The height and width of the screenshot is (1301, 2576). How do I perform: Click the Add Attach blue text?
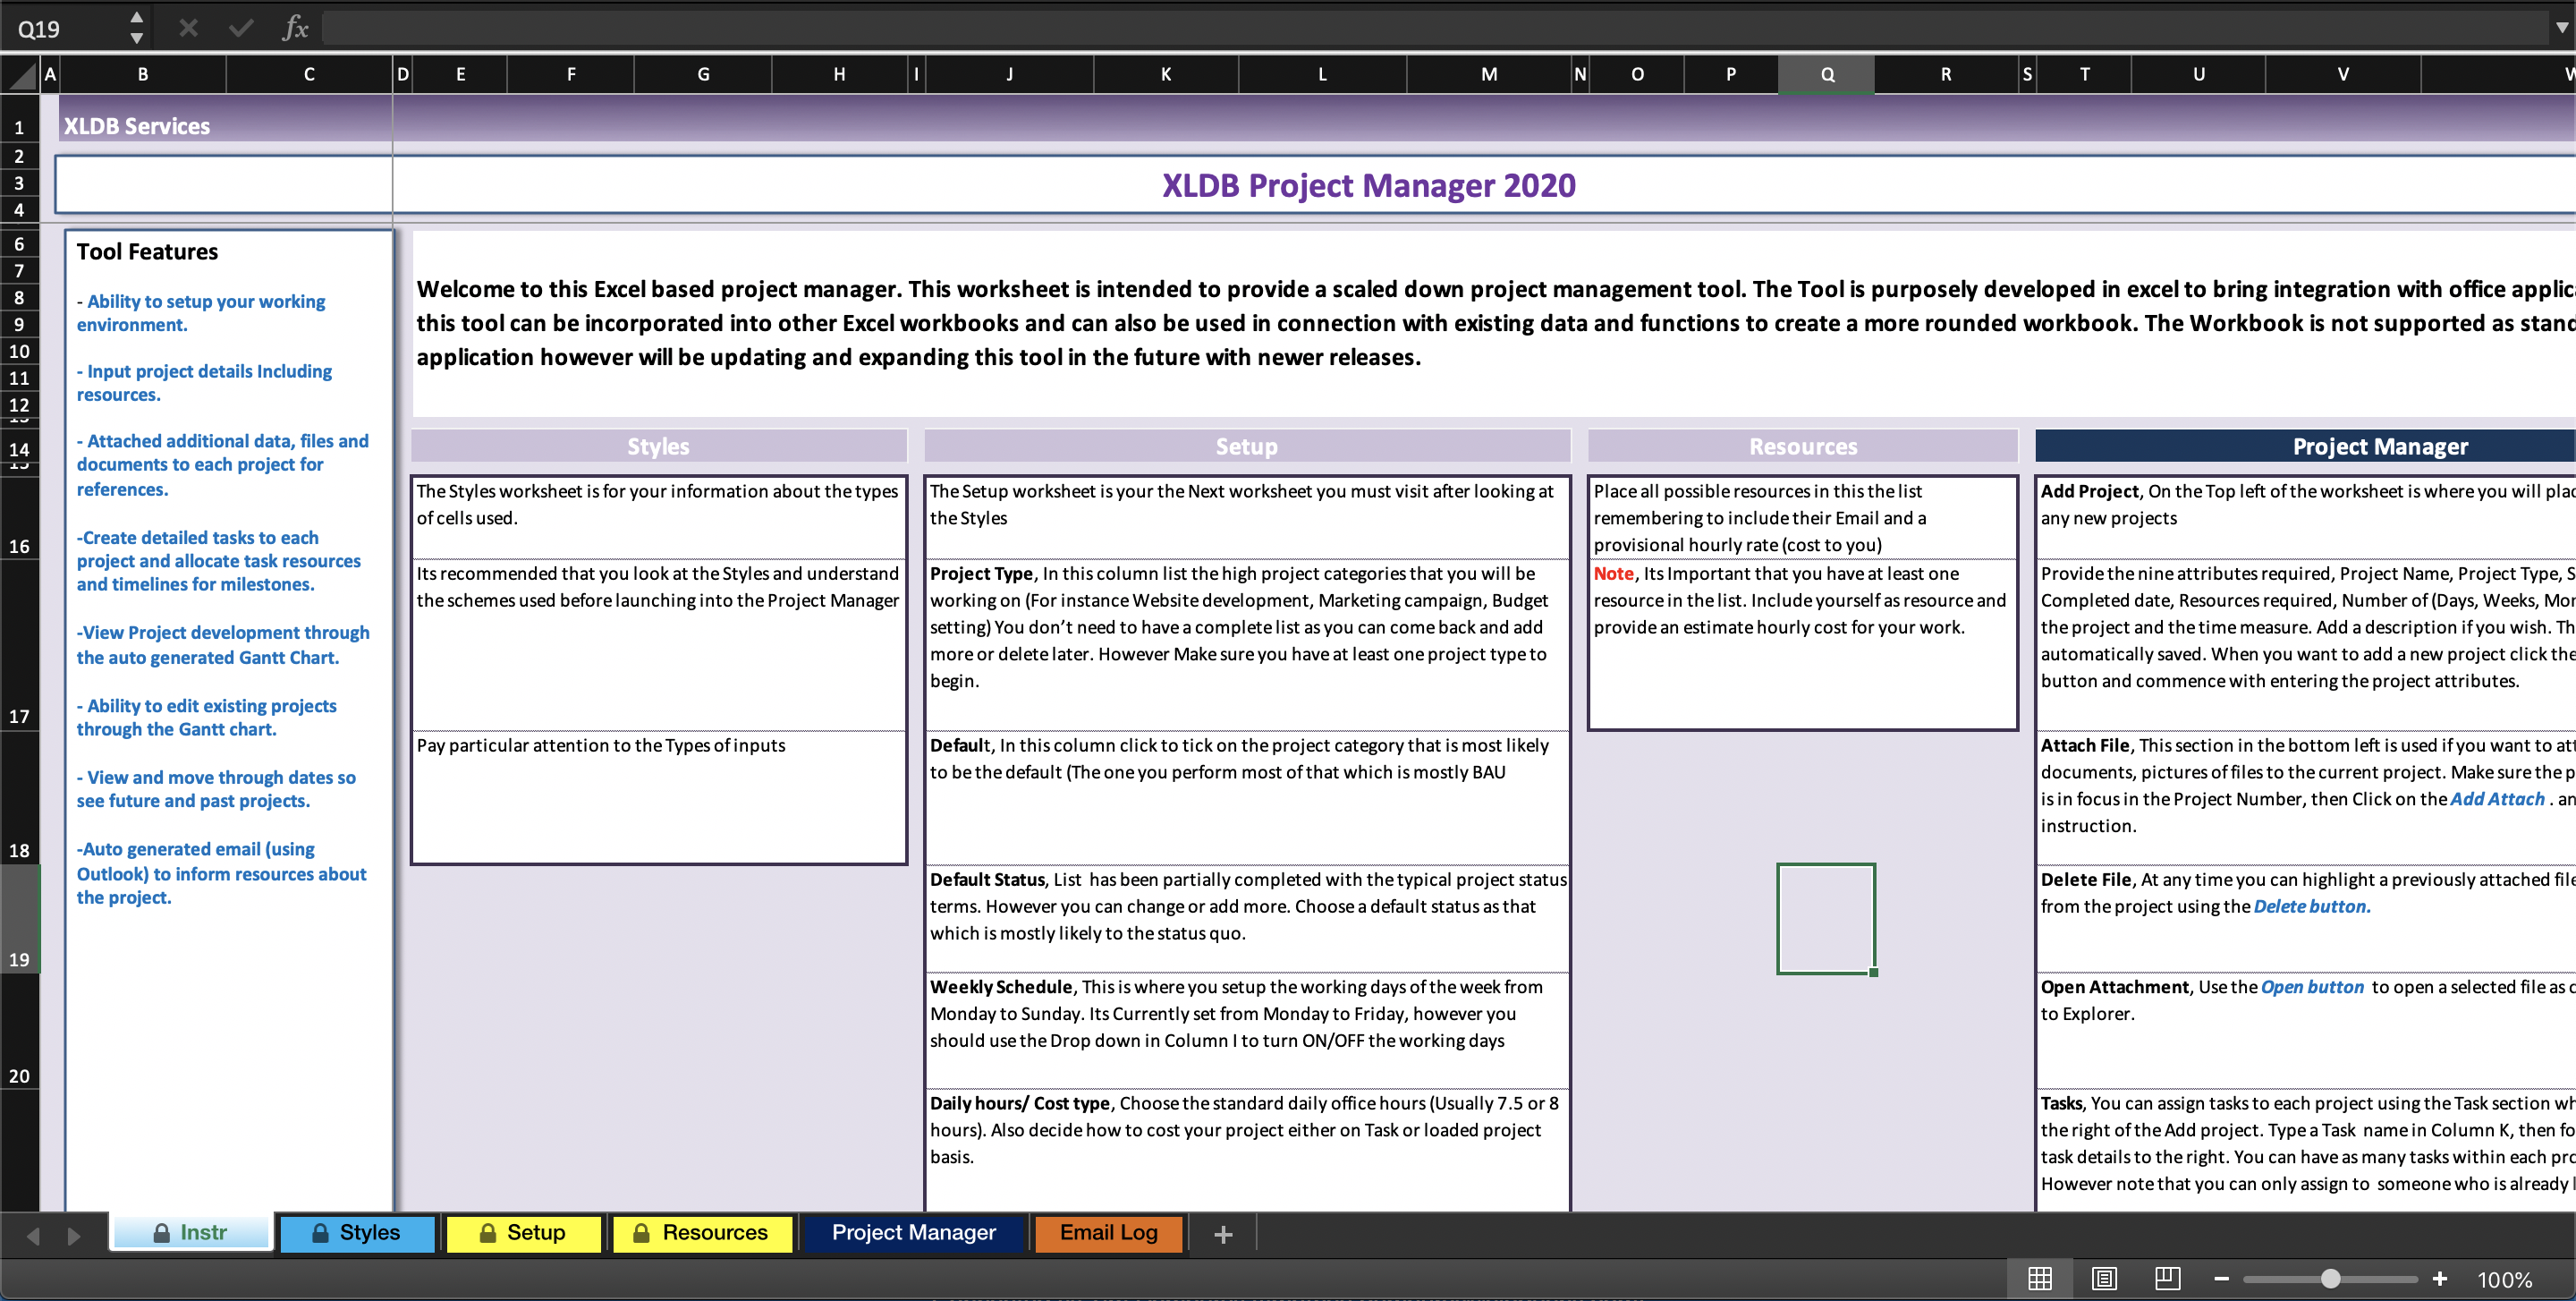[2497, 798]
